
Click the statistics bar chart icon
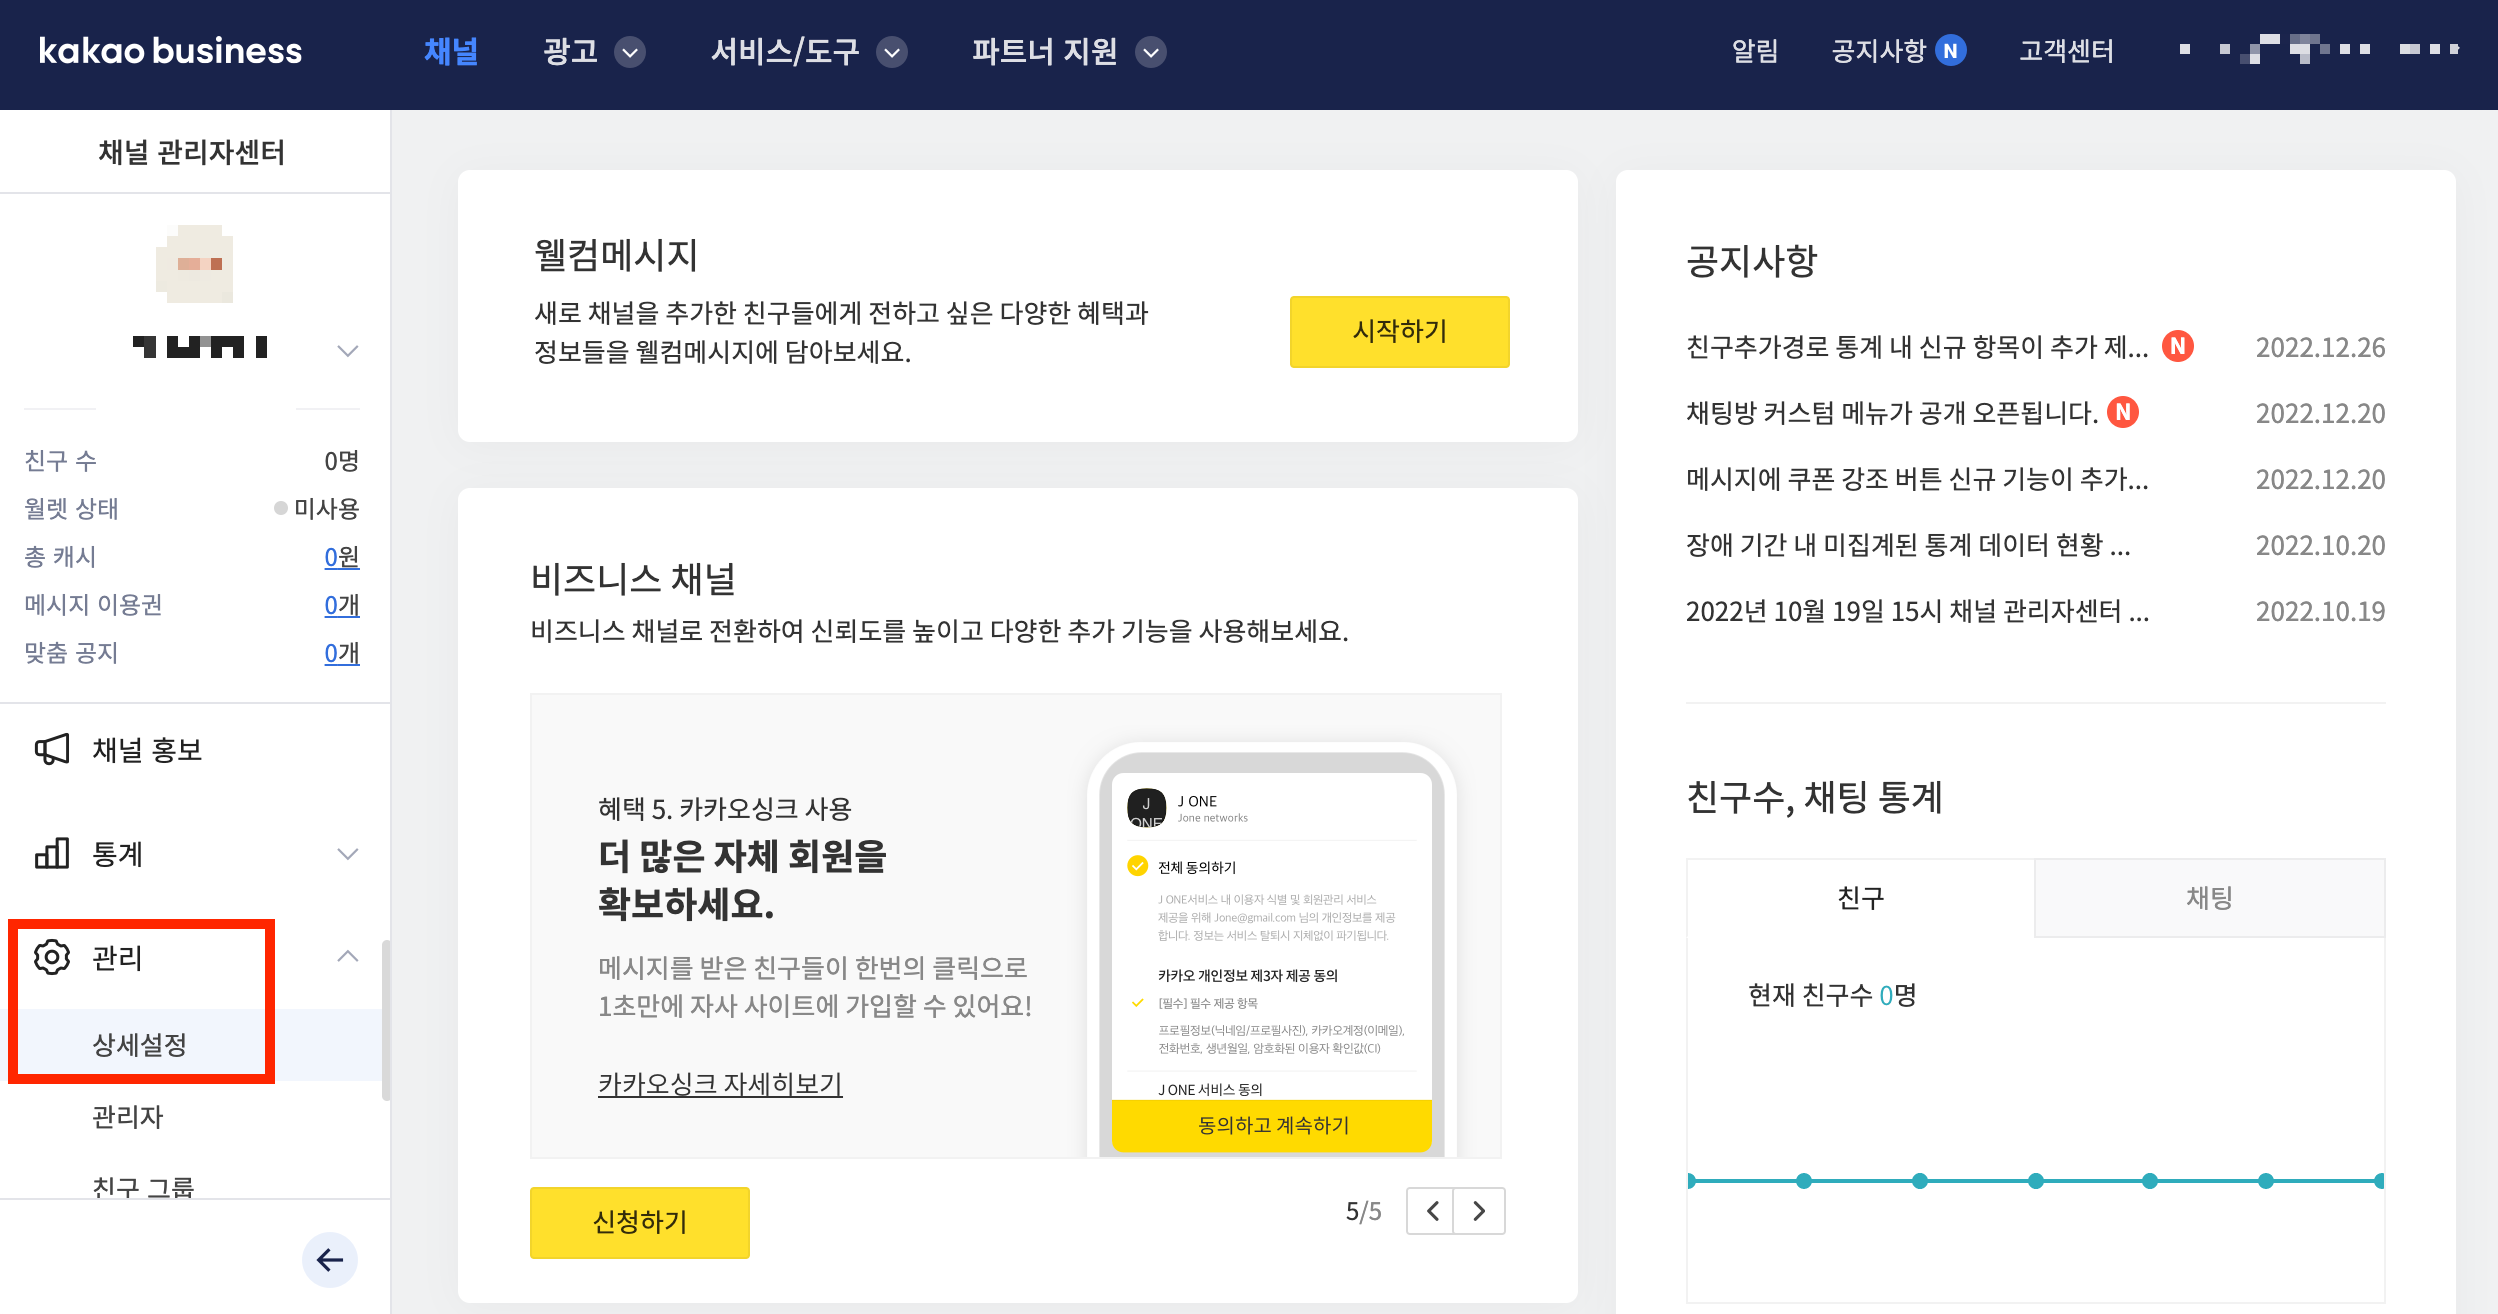point(52,853)
